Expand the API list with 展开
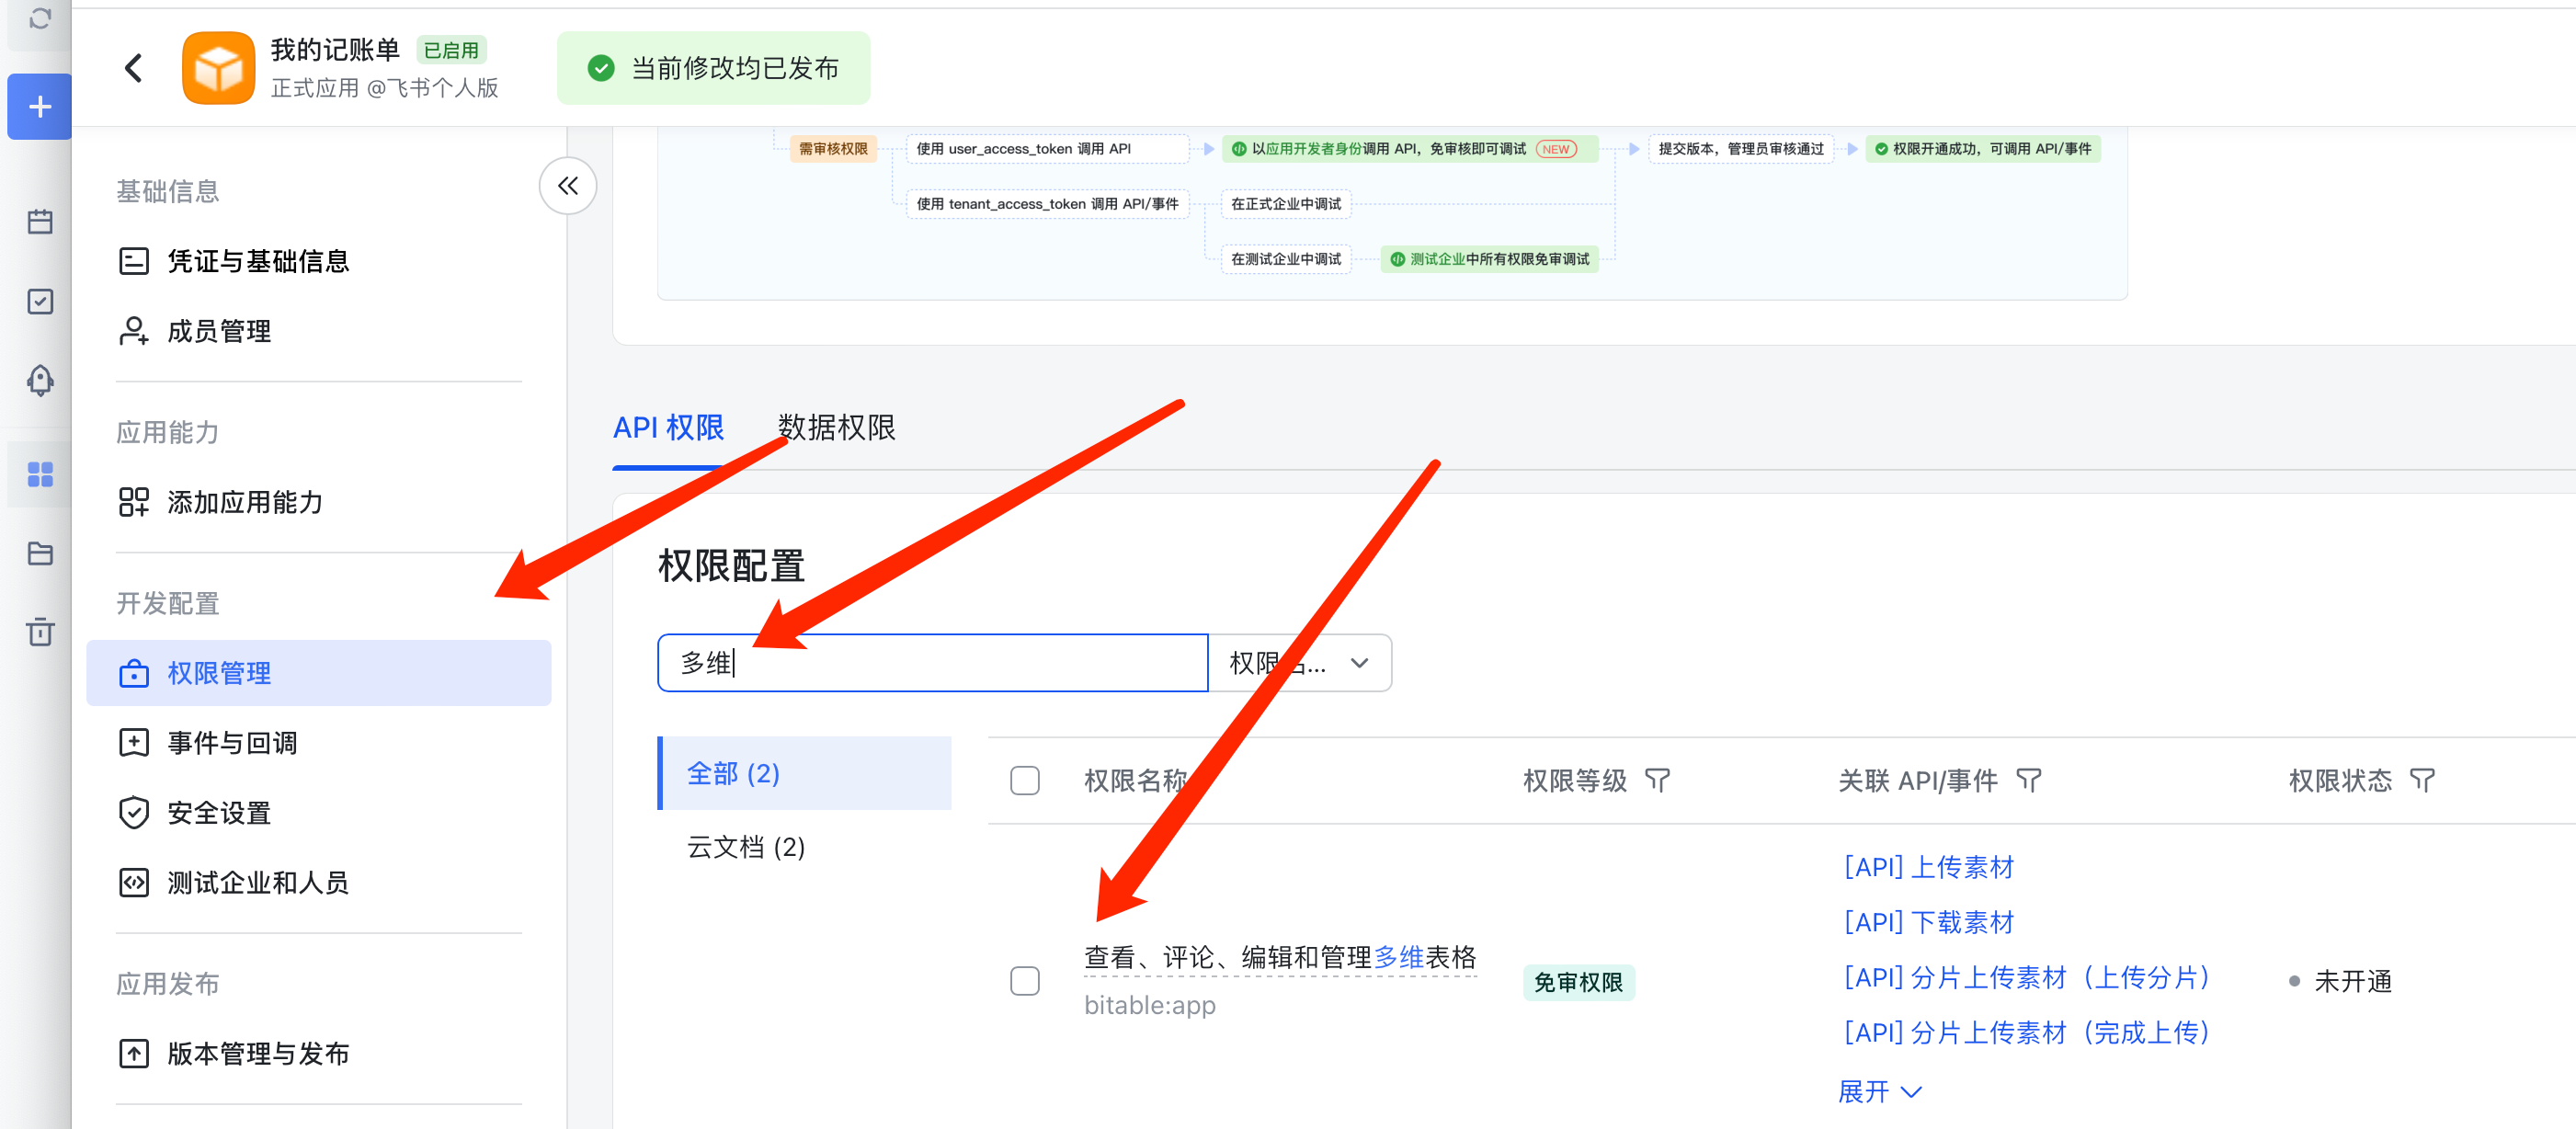The width and height of the screenshot is (2576, 1129). click(x=1880, y=1091)
